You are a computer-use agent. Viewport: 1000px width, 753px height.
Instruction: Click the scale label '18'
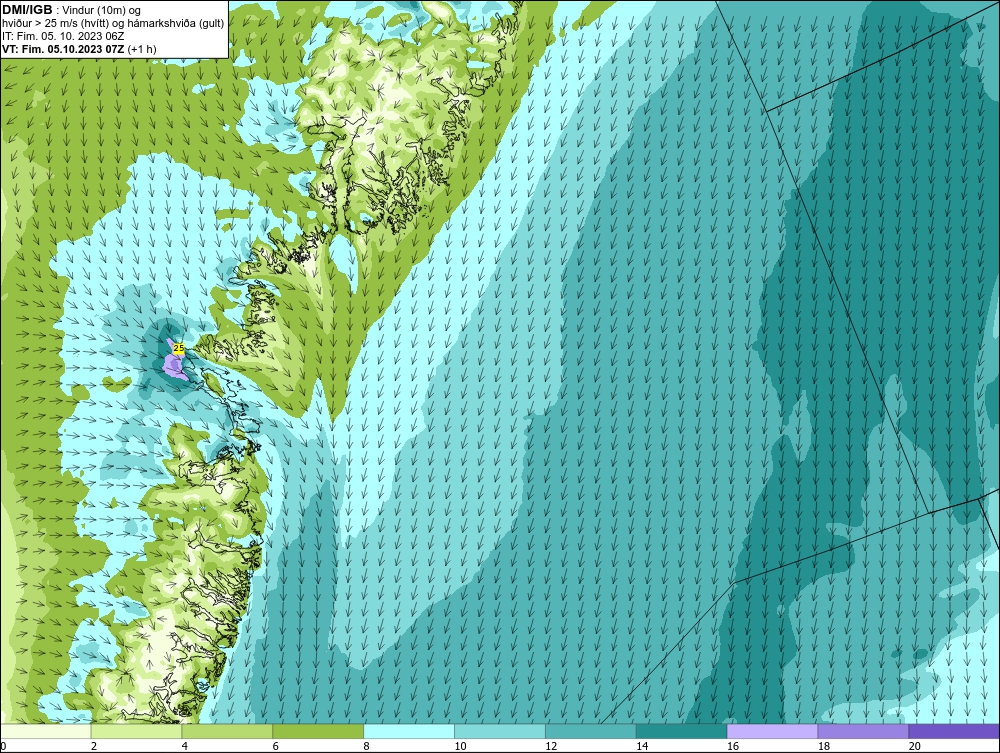(x=823, y=746)
